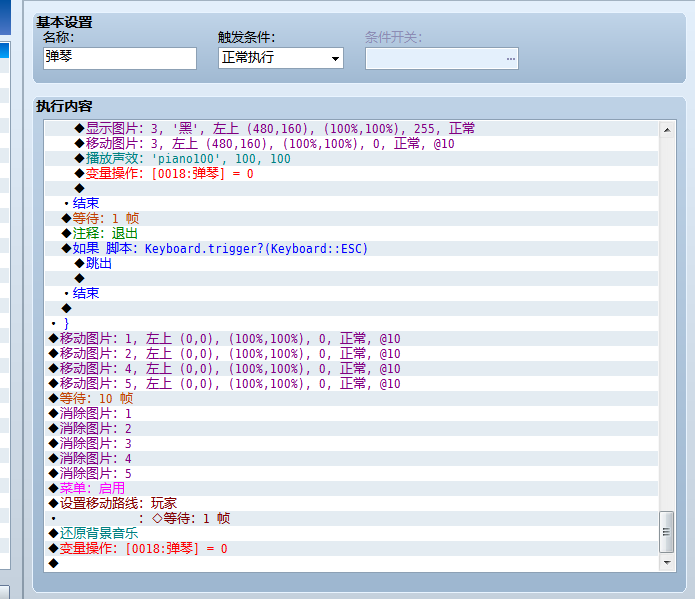Select the 结束 line below 跳出

tap(351, 294)
